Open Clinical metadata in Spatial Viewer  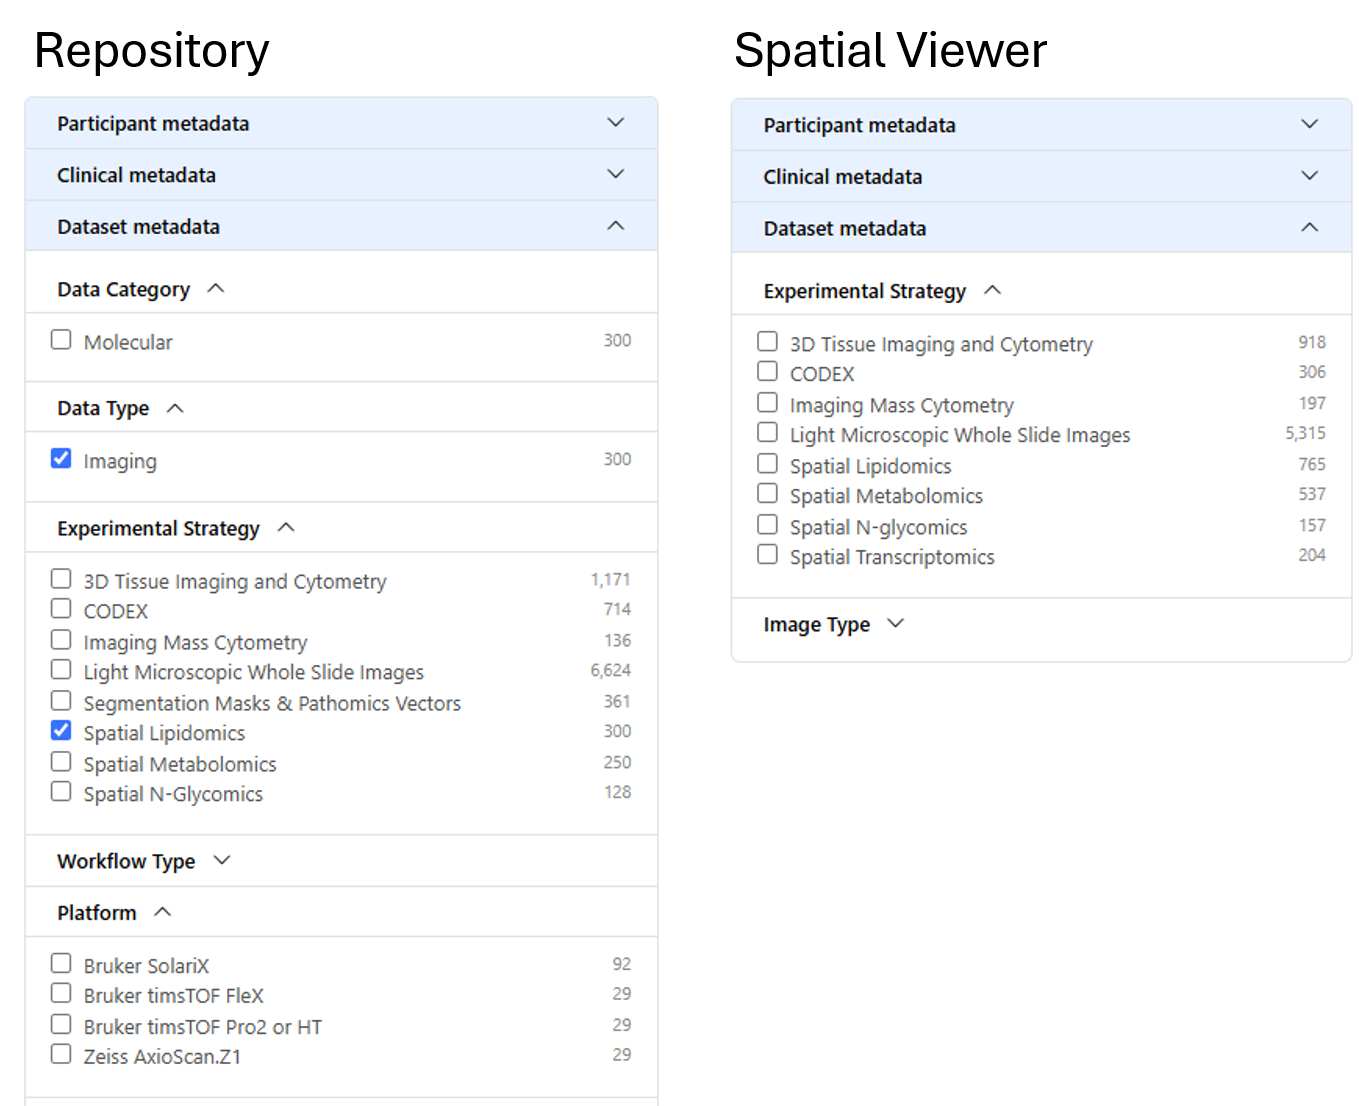[x=1041, y=177]
